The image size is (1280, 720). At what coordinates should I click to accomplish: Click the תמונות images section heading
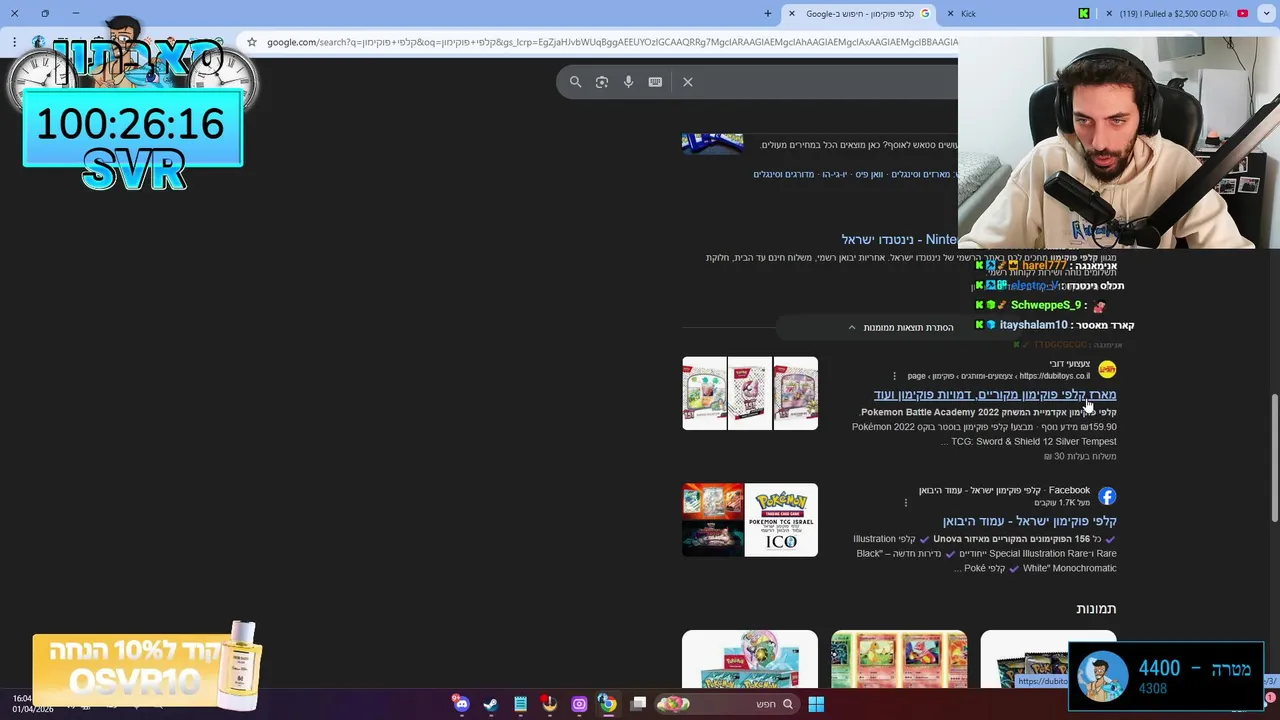1096,609
